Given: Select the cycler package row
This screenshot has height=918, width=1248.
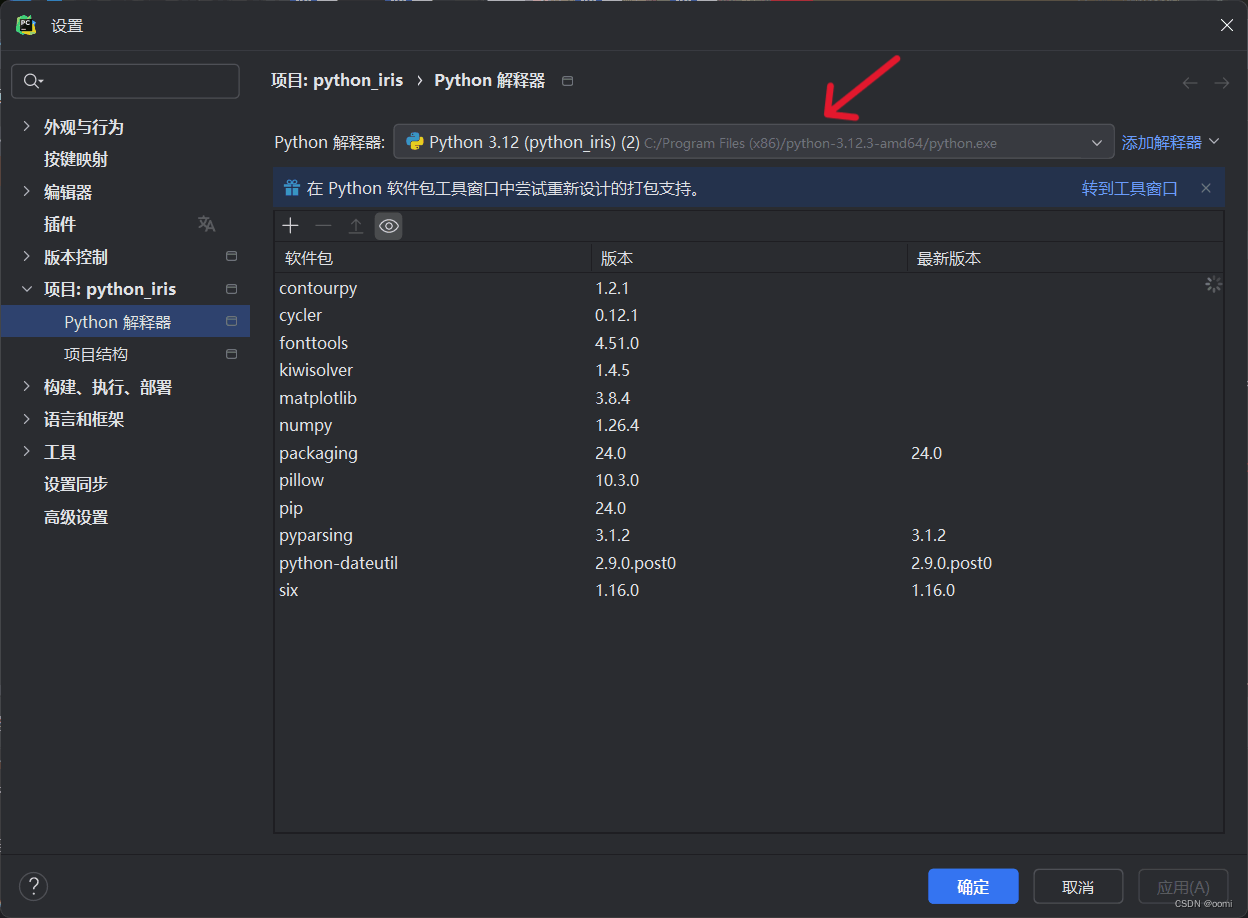Looking at the screenshot, I should coord(749,315).
